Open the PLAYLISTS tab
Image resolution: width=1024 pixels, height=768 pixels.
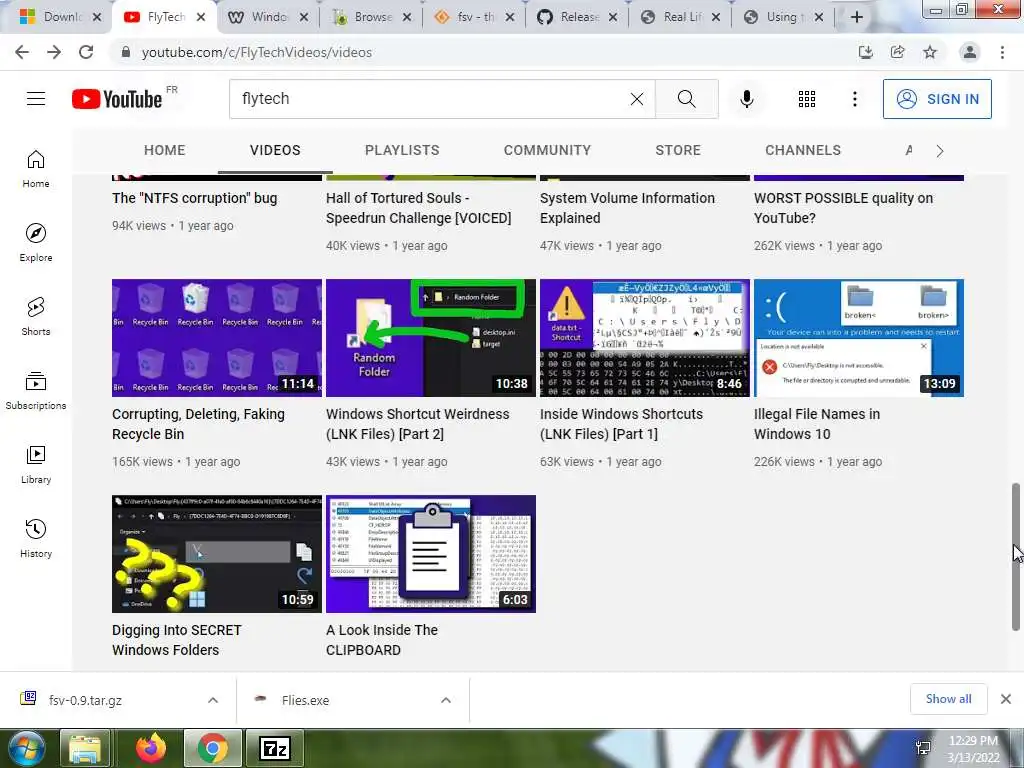pyautogui.click(x=402, y=150)
